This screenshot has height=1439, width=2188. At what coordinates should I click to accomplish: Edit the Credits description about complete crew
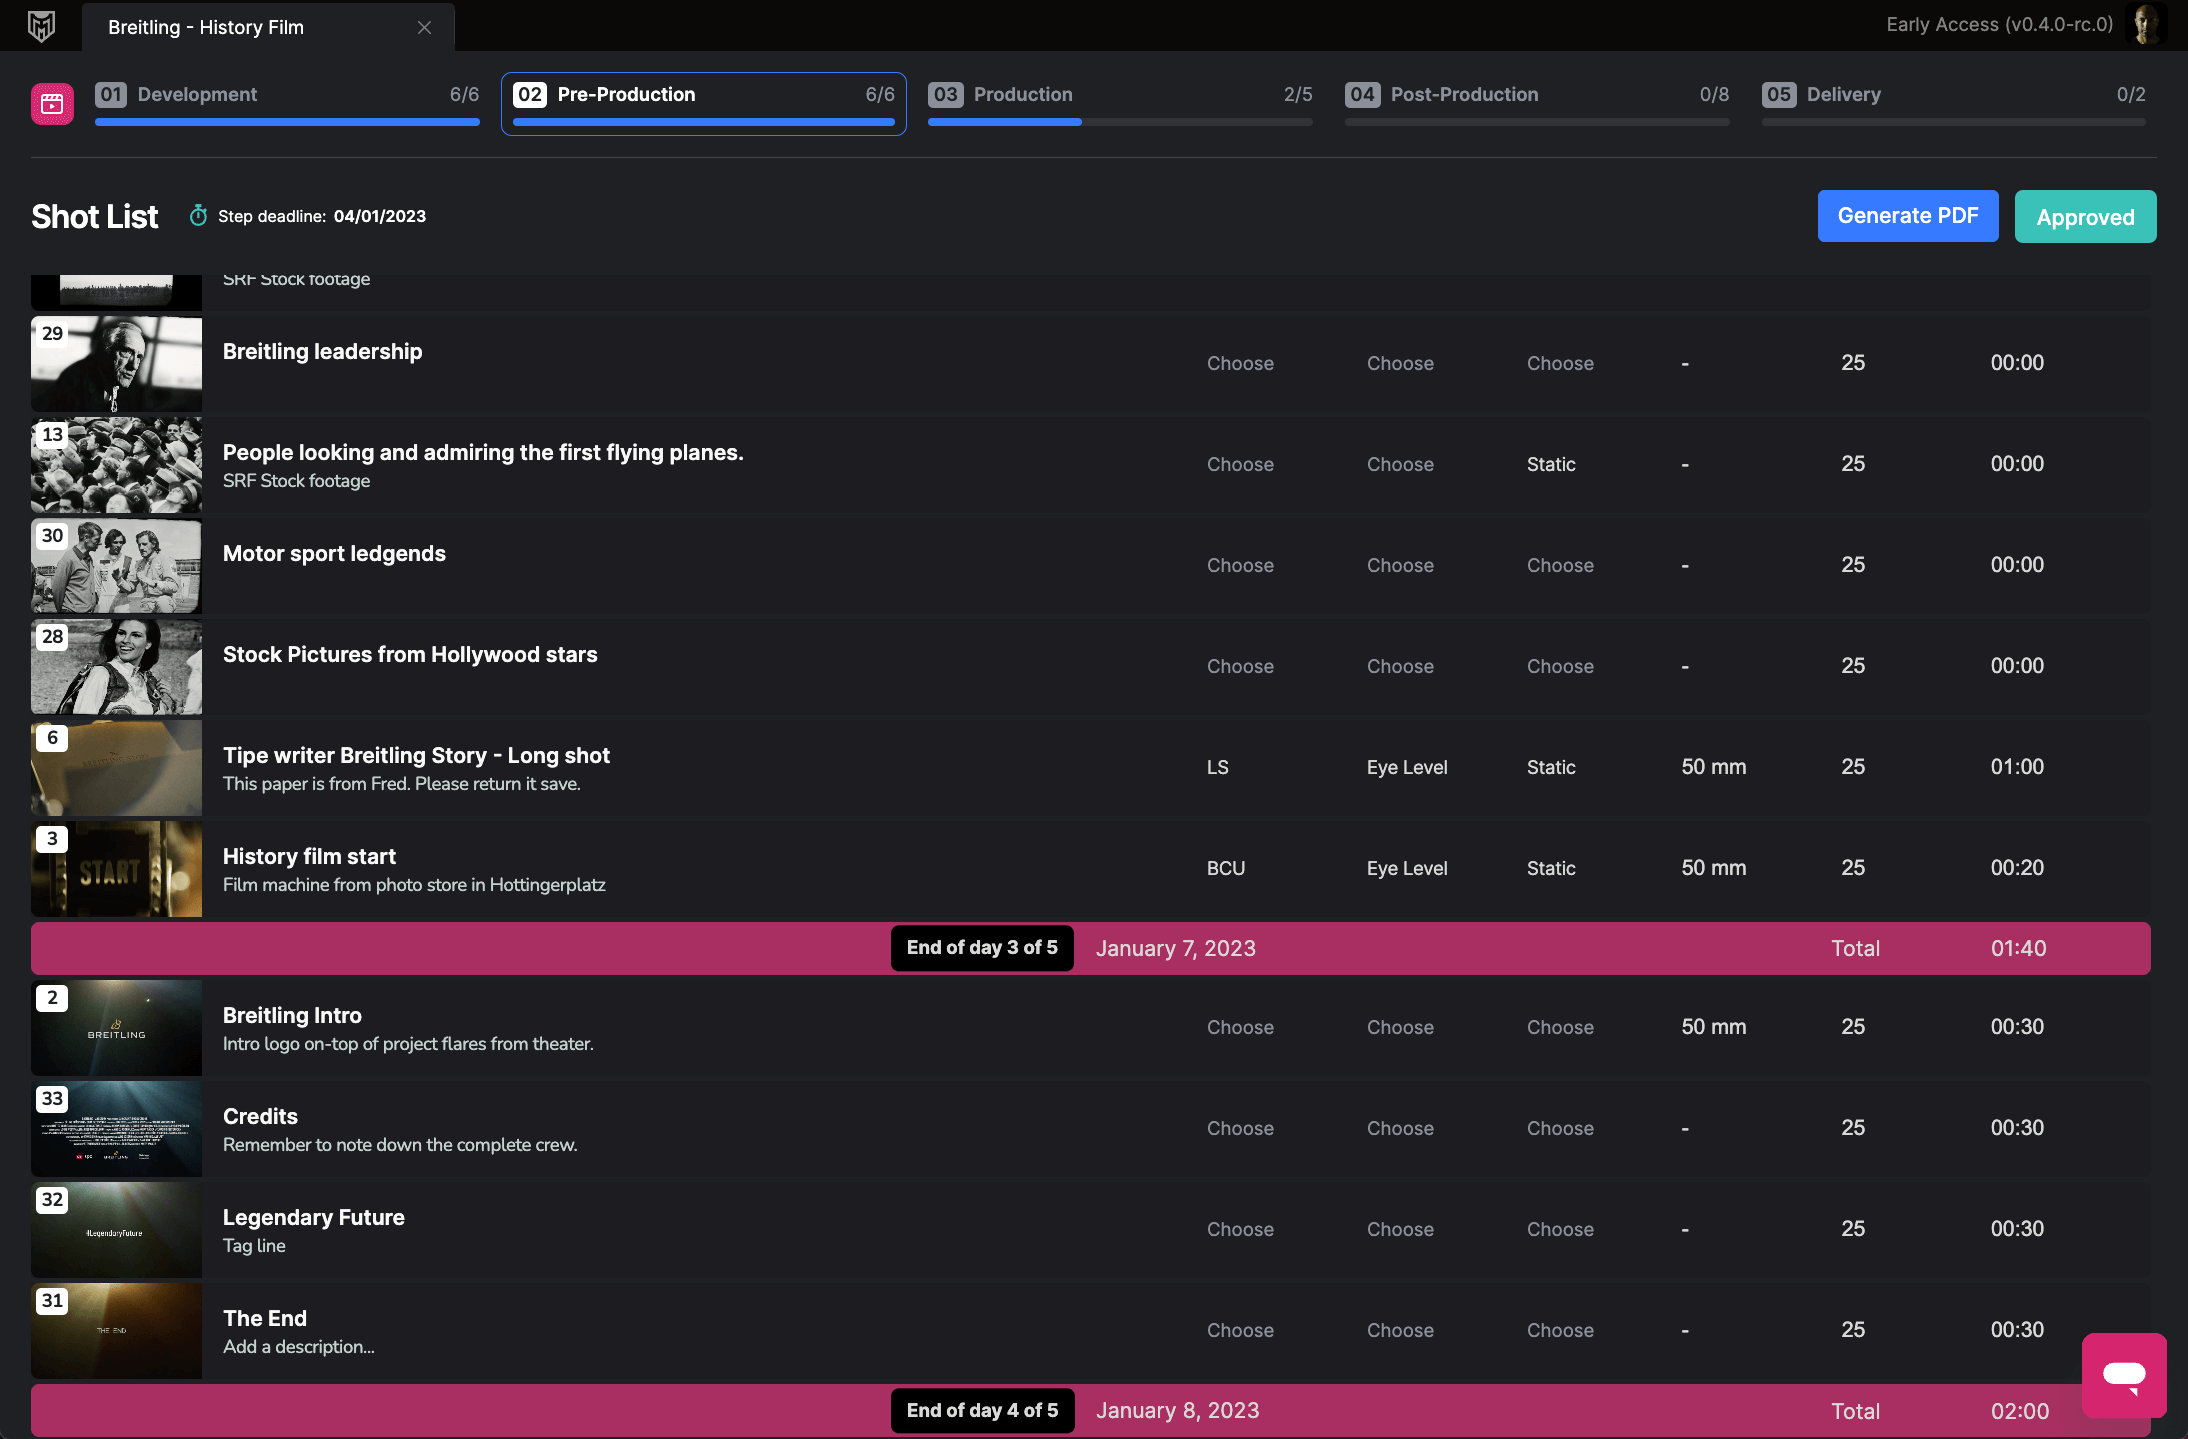(x=400, y=1145)
